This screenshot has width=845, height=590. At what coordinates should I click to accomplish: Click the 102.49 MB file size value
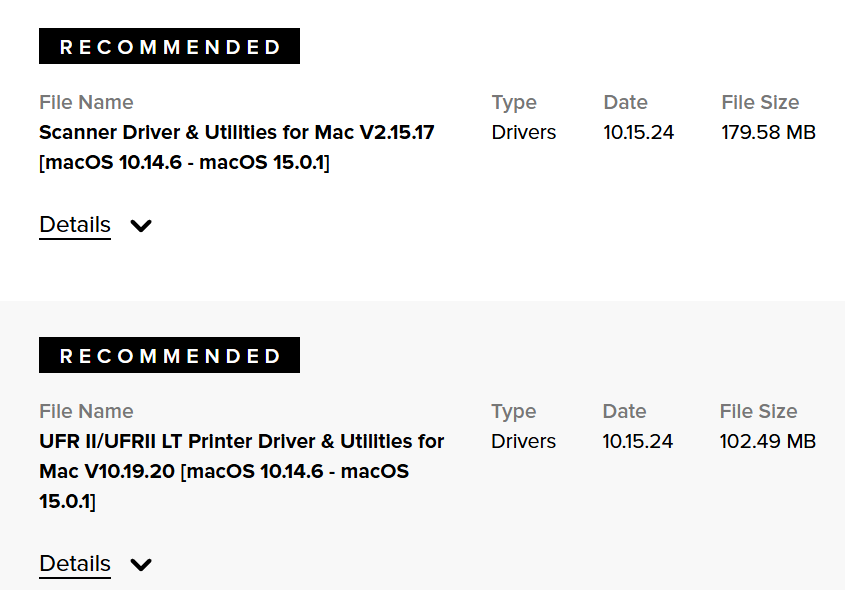[767, 441]
